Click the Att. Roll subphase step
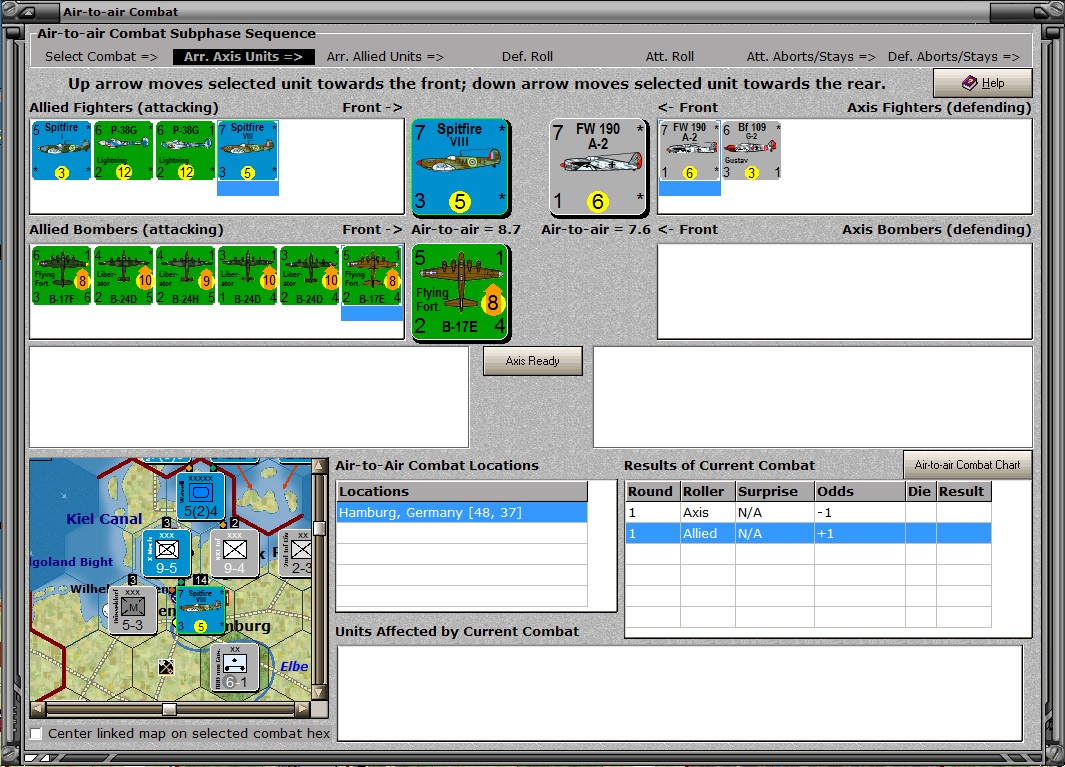Image resolution: width=1065 pixels, height=767 pixels. 670,57
